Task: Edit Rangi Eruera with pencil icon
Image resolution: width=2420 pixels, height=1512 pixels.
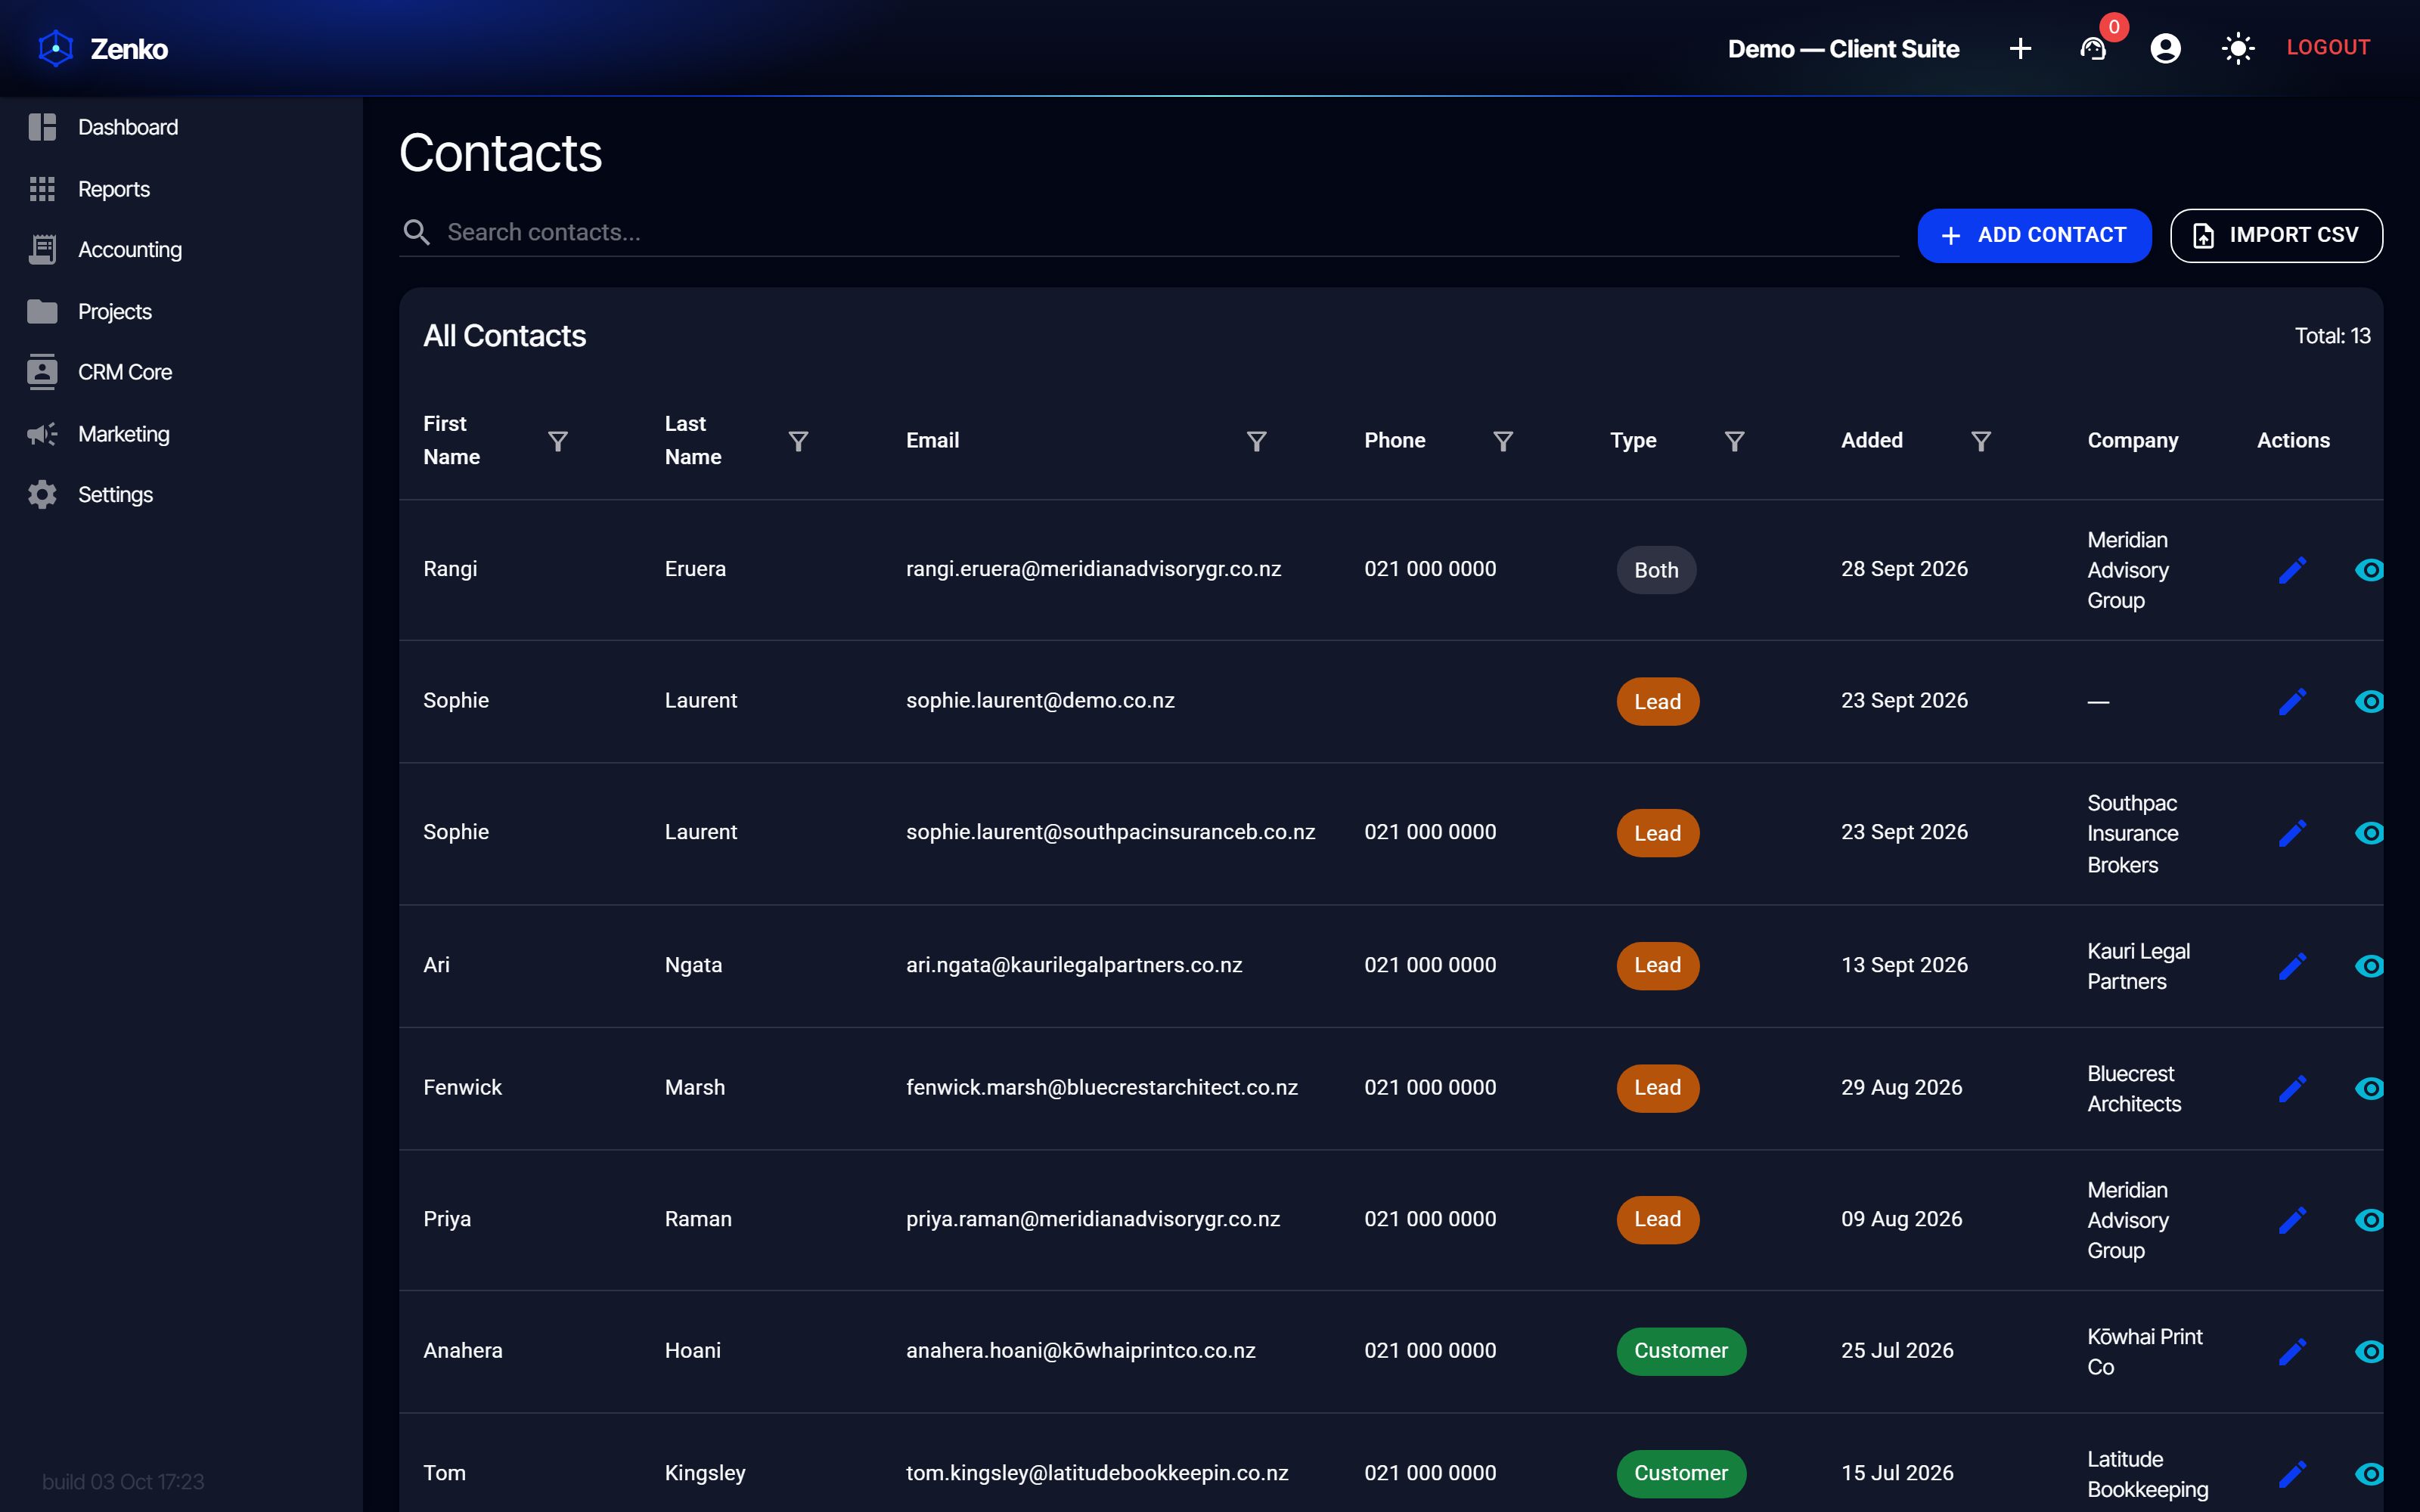Action: [2292, 570]
